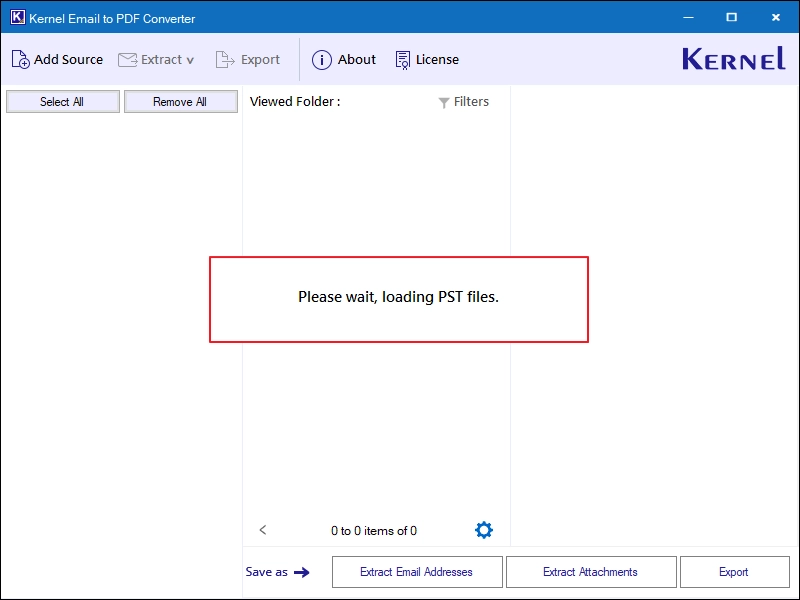Click the Kernel logo
Screen dimensions: 800x600
734,59
